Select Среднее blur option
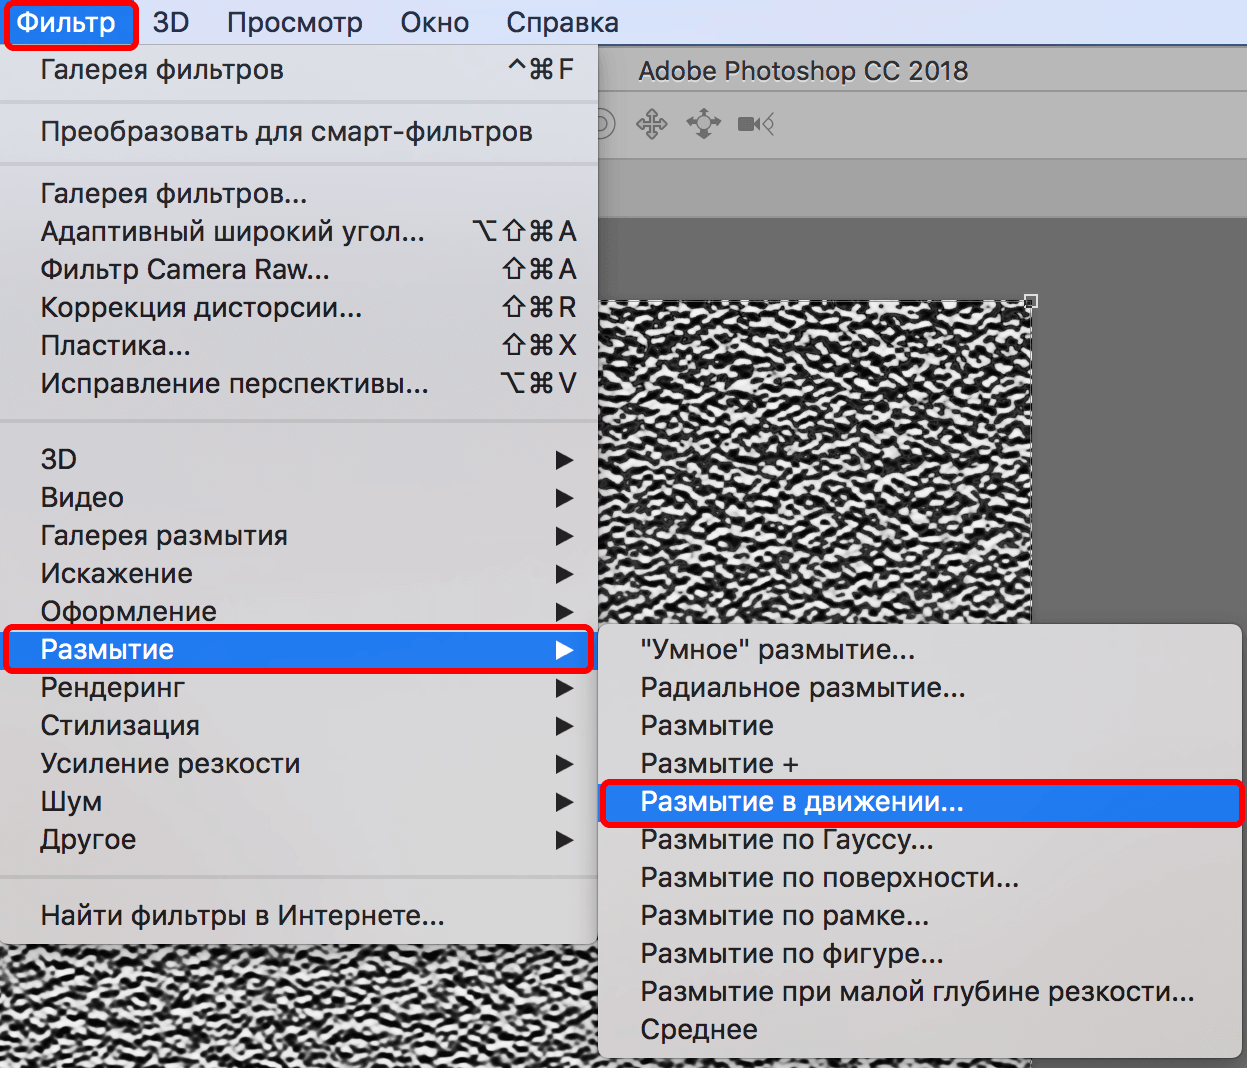Image resolution: width=1247 pixels, height=1068 pixels. pyautogui.click(x=699, y=1030)
